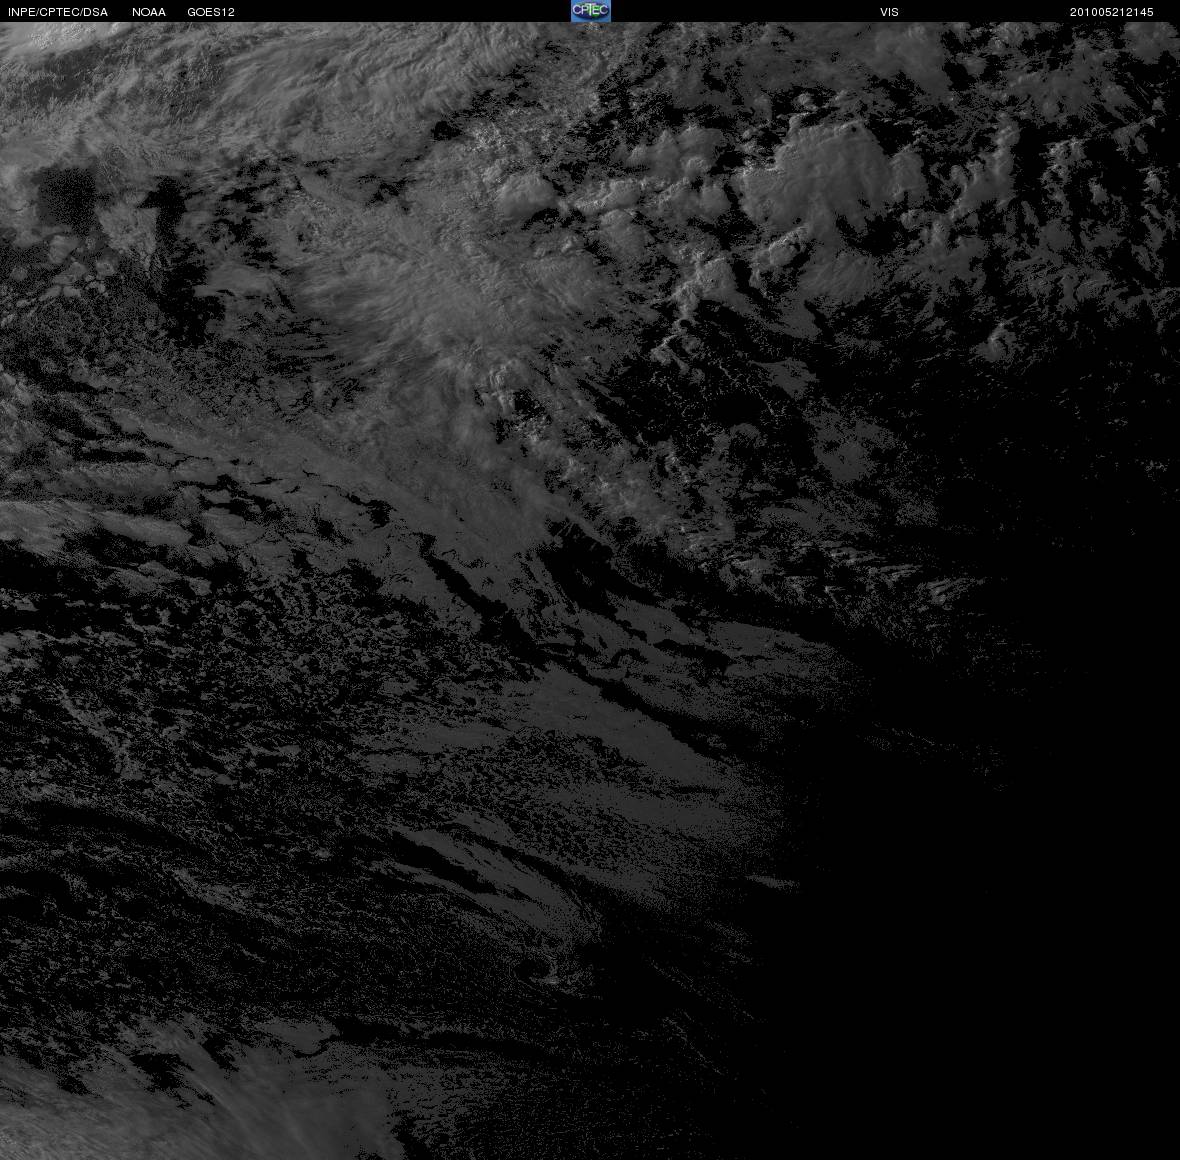This screenshot has width=1180, height=1160.
Task: Click the NOAA label in header
Action: tap(149, 12)
